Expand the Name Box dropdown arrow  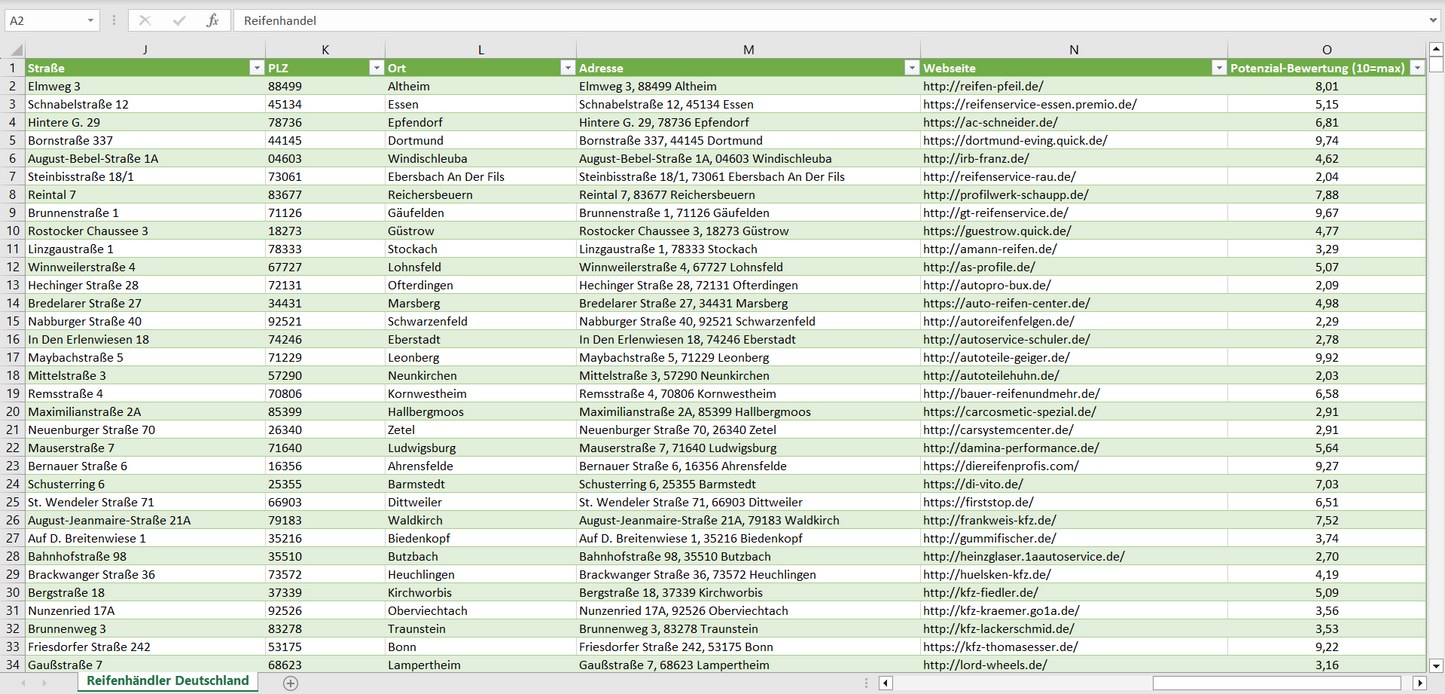91,20
